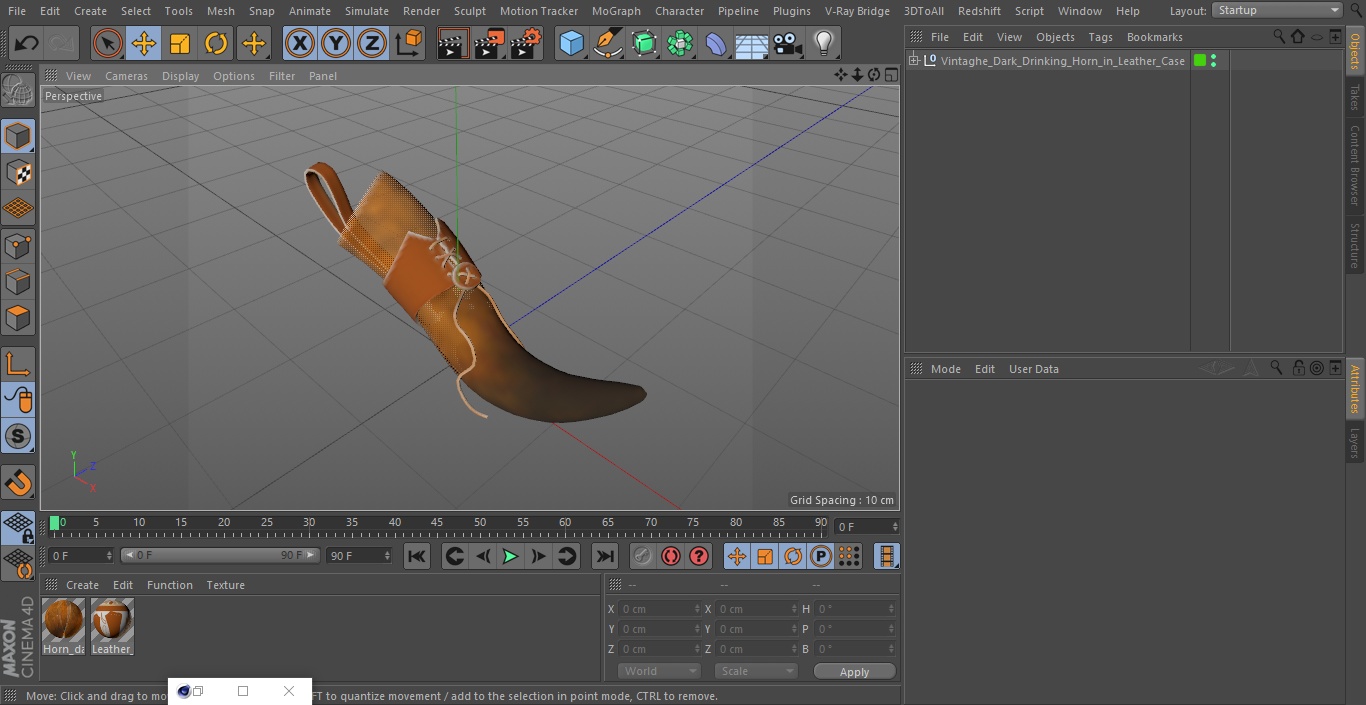Viewport: 1366px width, 705px height.
Task: Open the Mesh menu
Action: coord(220,11)
